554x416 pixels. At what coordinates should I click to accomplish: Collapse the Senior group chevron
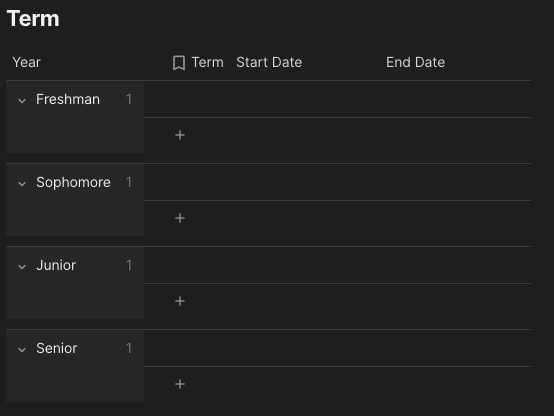pos(22,350)
